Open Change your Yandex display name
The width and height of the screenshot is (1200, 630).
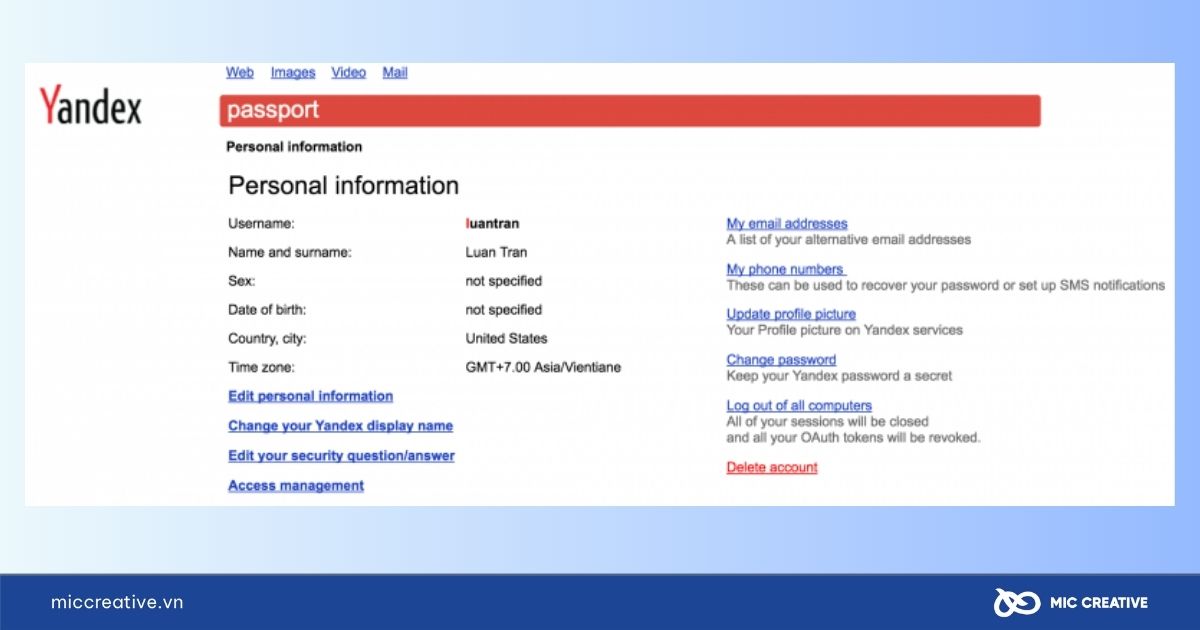pos(341,426)
